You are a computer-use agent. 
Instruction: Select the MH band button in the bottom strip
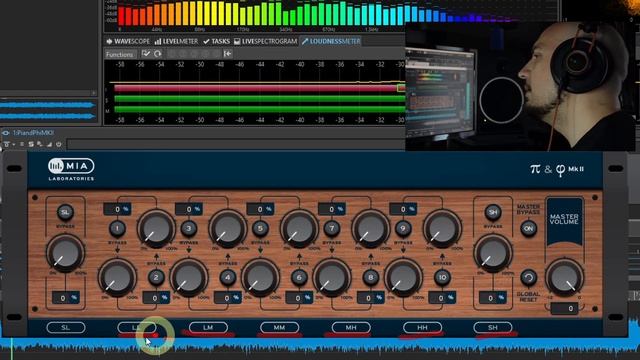(351, 327)
